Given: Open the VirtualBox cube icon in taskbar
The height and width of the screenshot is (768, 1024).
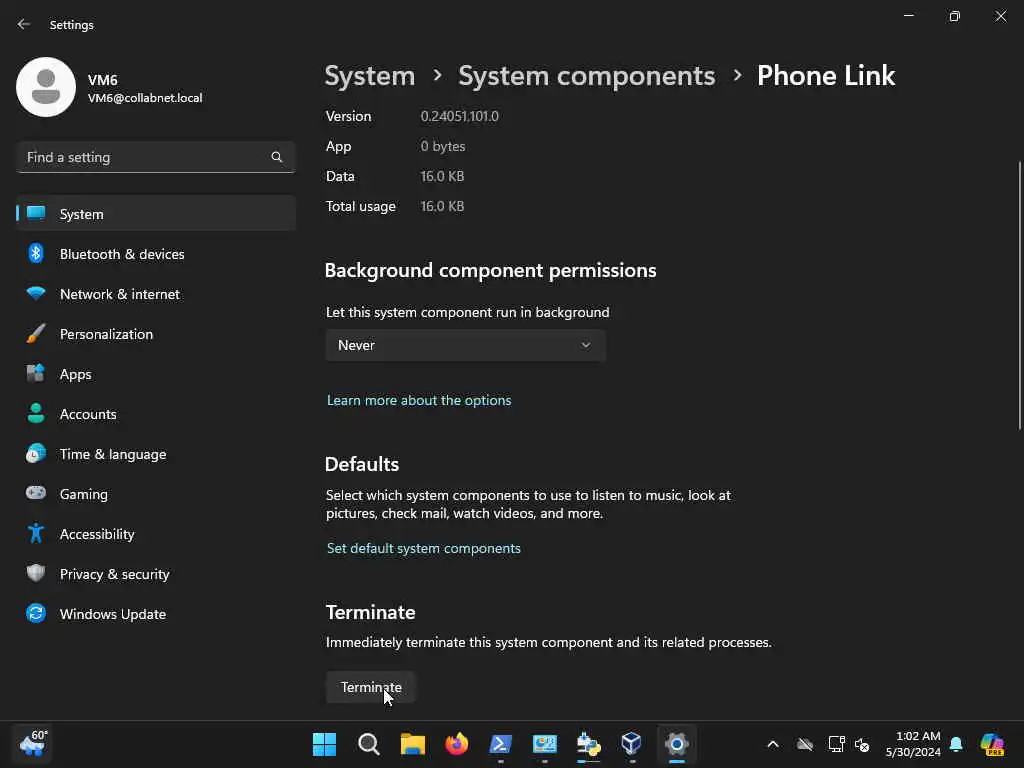Looking at the screenshot, I should (632, 744).
